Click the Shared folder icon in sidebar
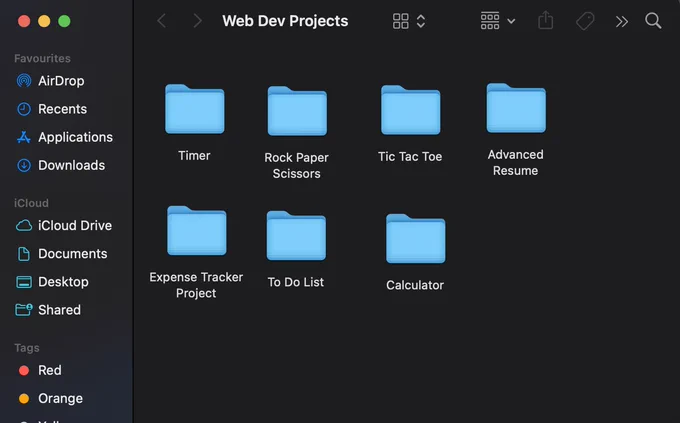 [x=24, y=310]
